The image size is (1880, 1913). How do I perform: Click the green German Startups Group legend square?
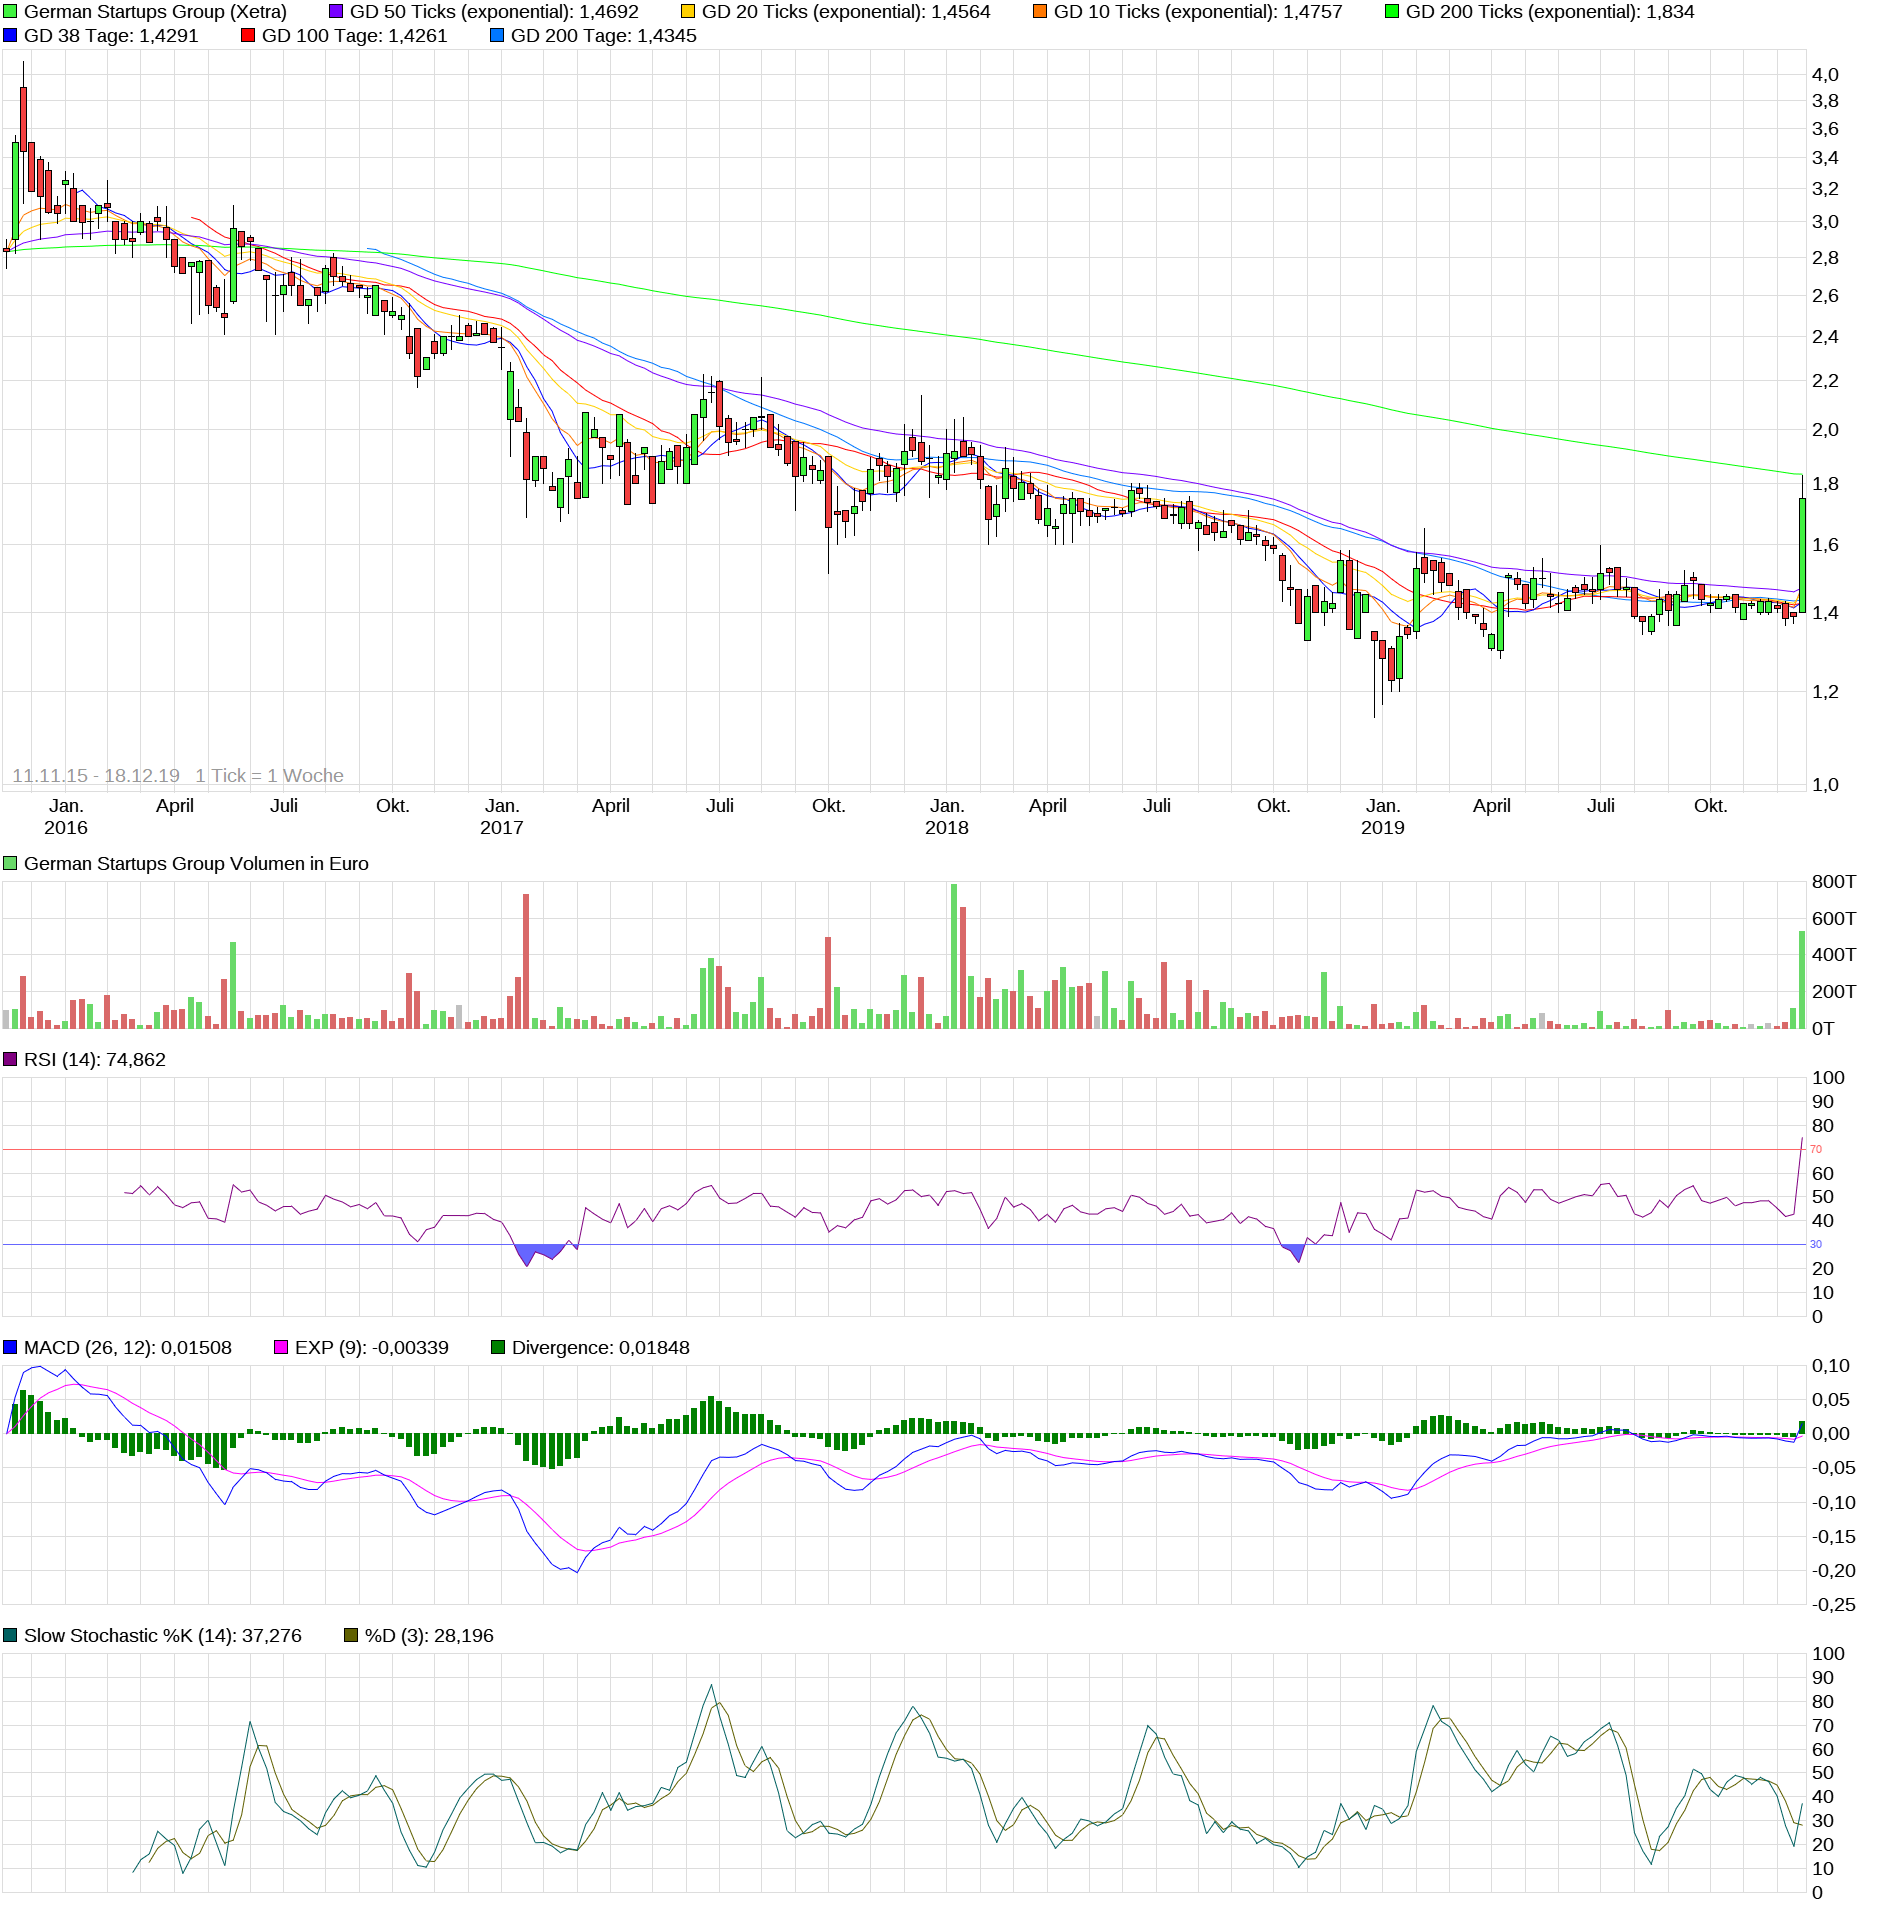point(10,12)
